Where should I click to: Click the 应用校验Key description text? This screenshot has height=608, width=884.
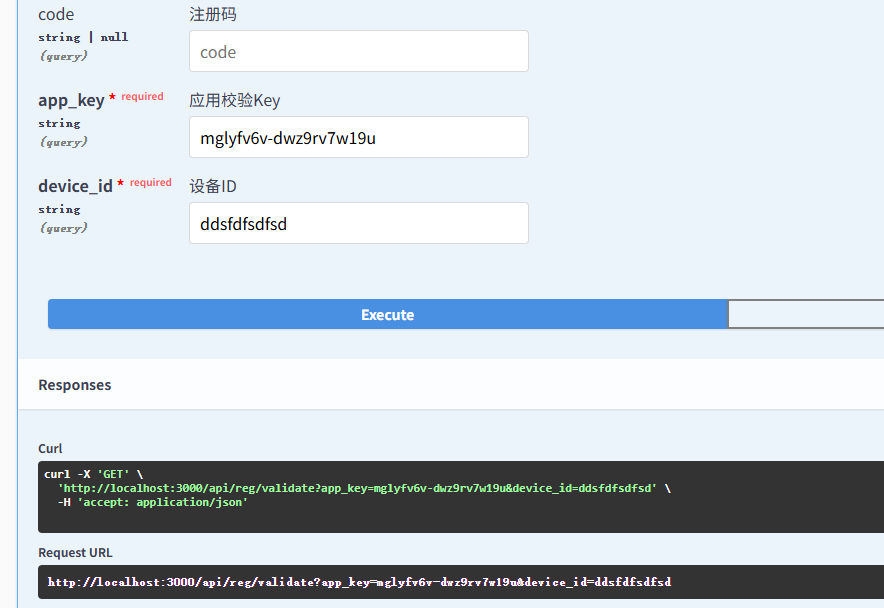click(235, 100)
